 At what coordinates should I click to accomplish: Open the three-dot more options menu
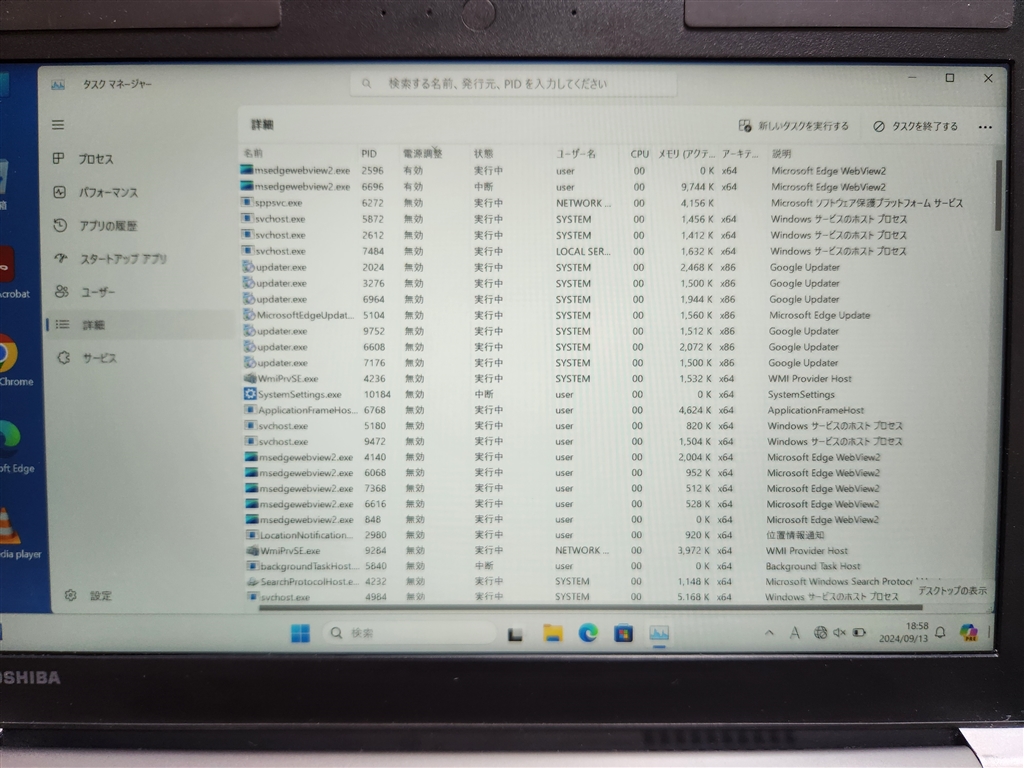click(985, 127)
